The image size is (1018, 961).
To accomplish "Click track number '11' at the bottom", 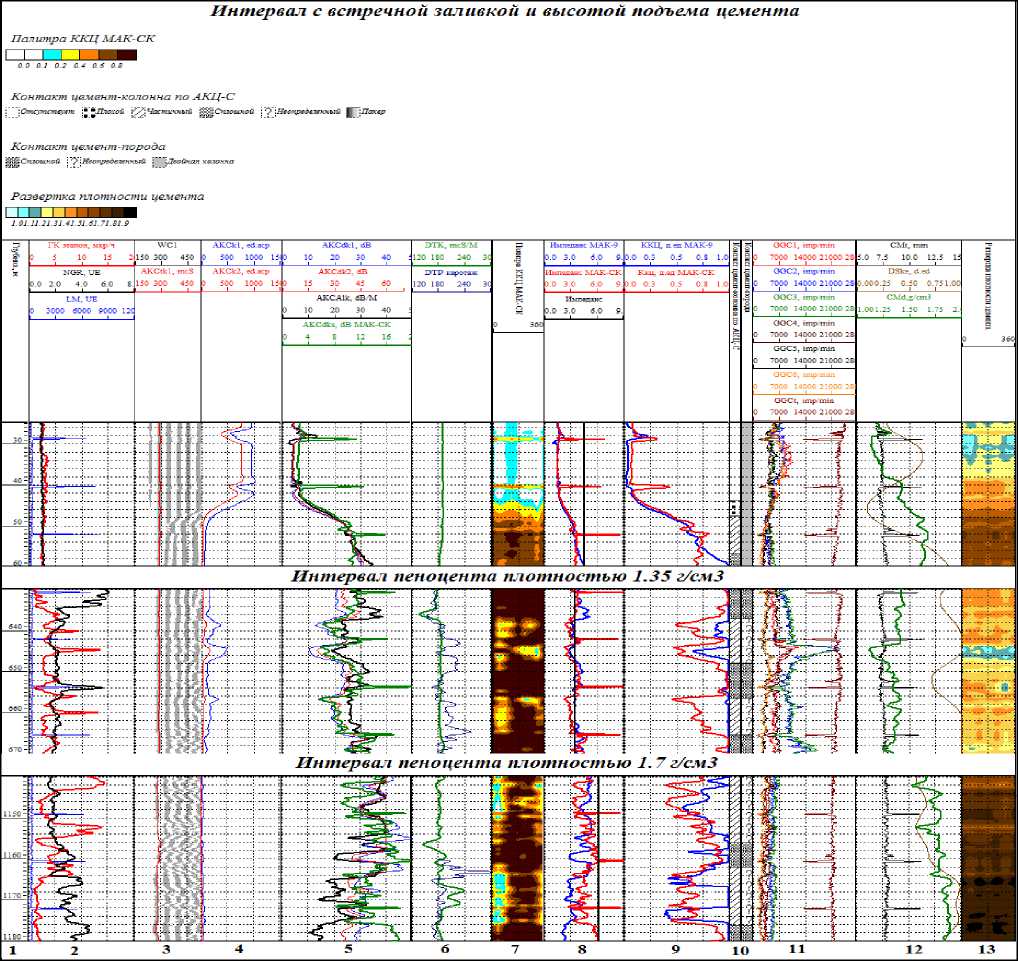I will 797,949.
